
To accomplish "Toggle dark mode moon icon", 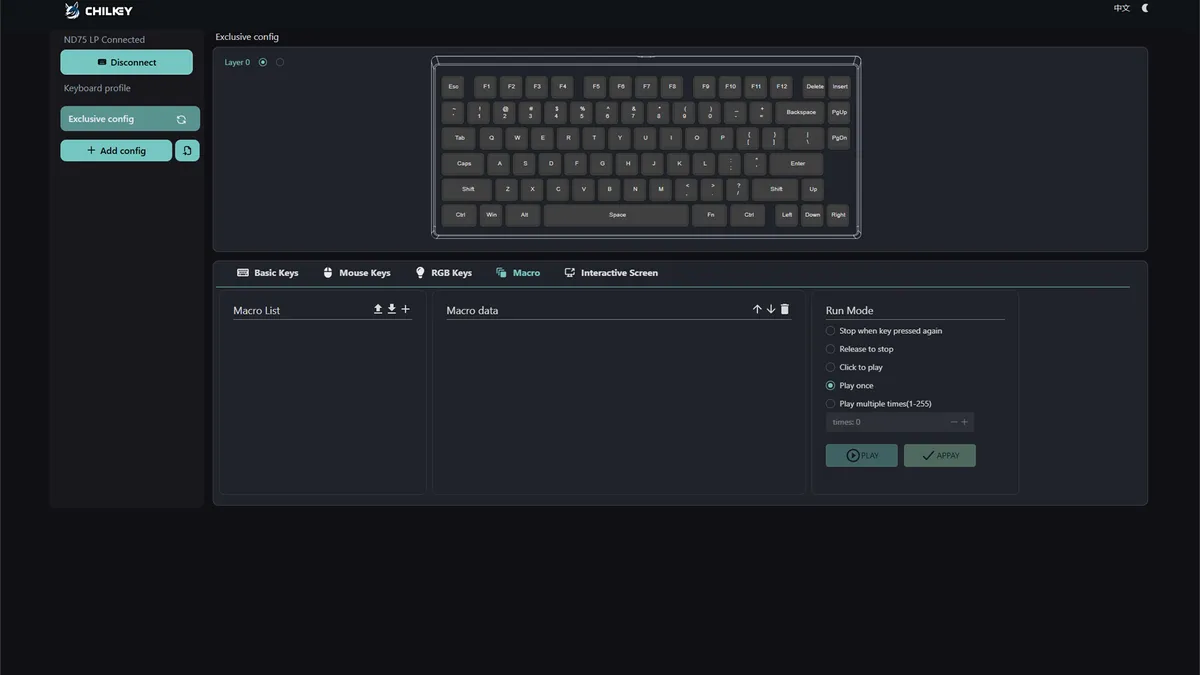I will point(1146,8).
